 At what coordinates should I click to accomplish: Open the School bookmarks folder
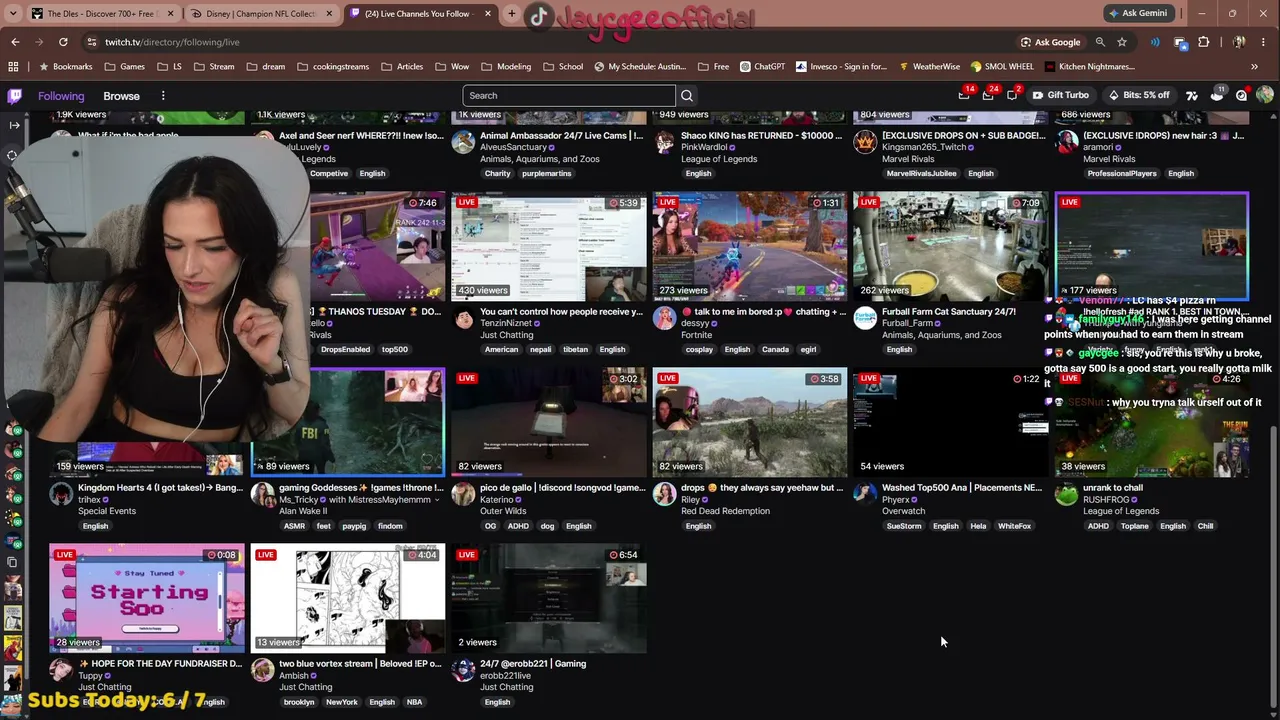click(x=563, y=67)
